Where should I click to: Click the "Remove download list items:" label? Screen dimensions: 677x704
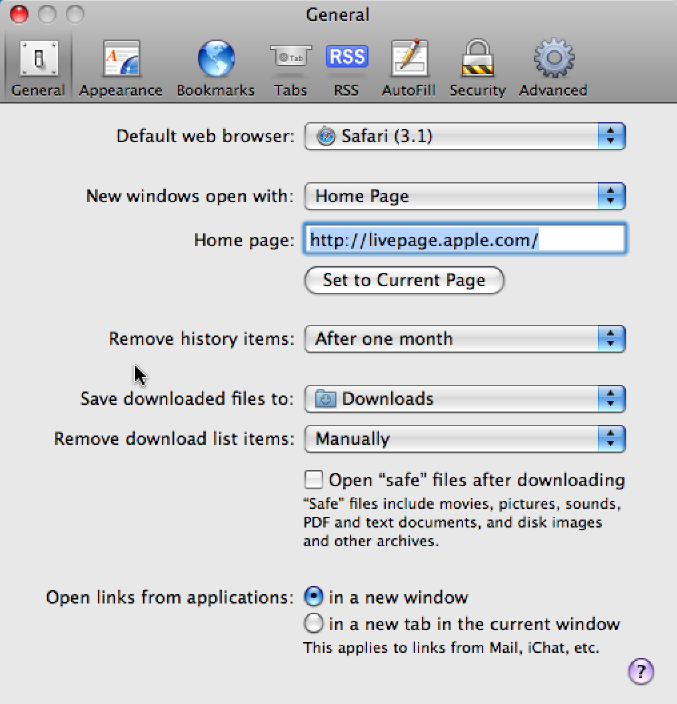174,439
